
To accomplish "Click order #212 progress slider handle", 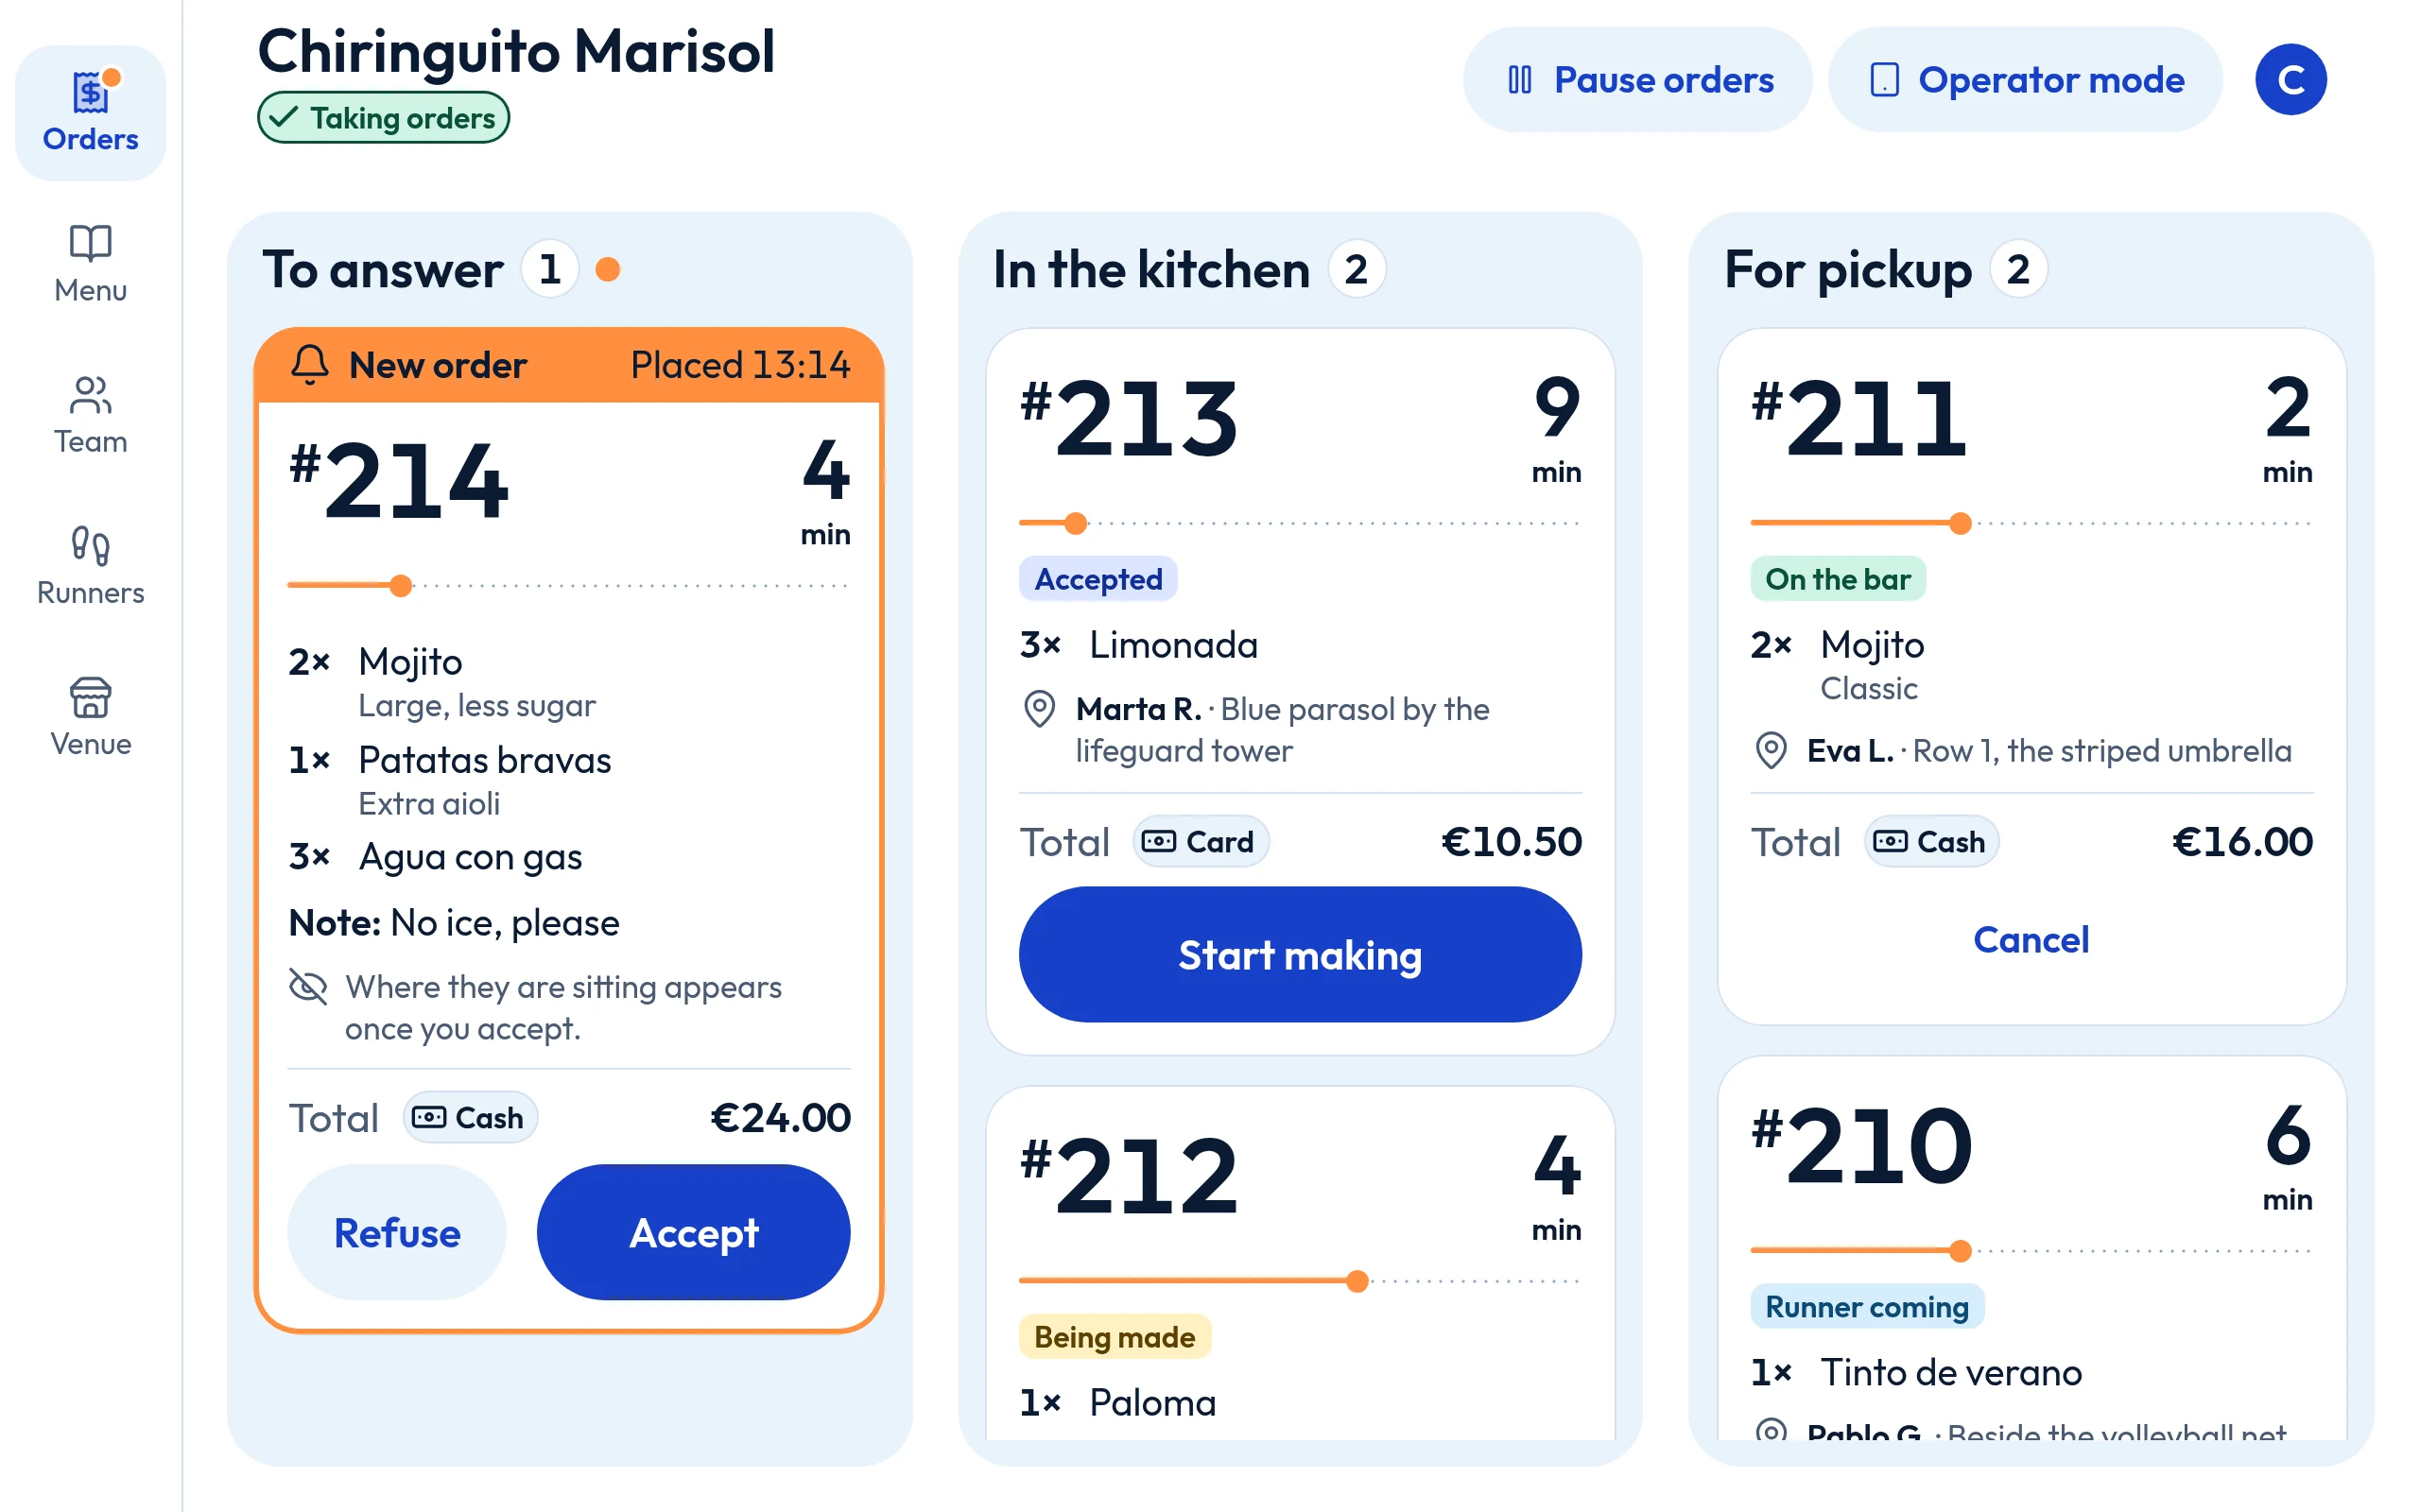I will [1357, 1281].
